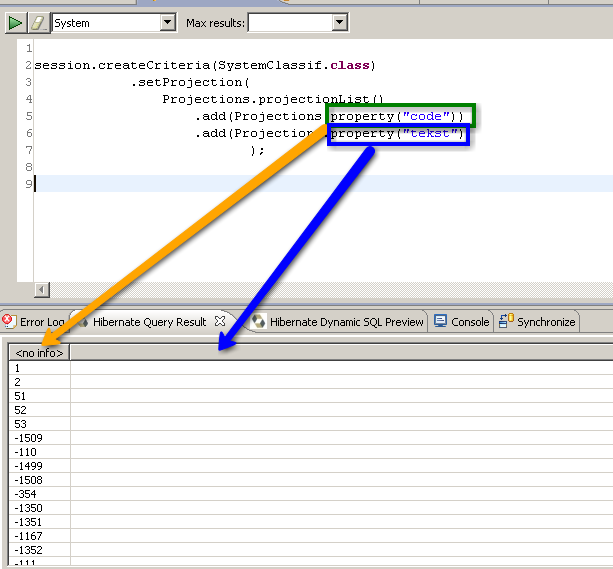Click the session.createCriteria line in editor
Screen dimensions: 613x569
point(205,65)
